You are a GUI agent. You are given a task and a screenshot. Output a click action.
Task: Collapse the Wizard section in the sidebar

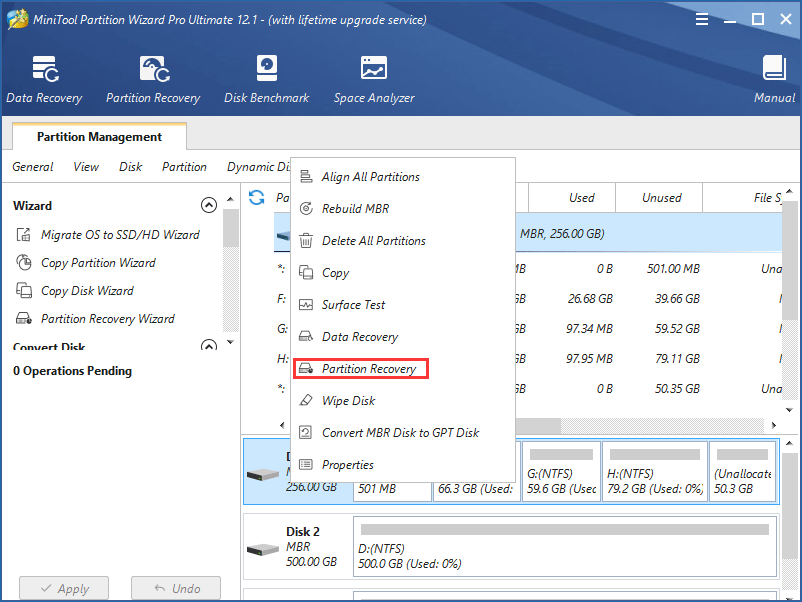[209, 204]
